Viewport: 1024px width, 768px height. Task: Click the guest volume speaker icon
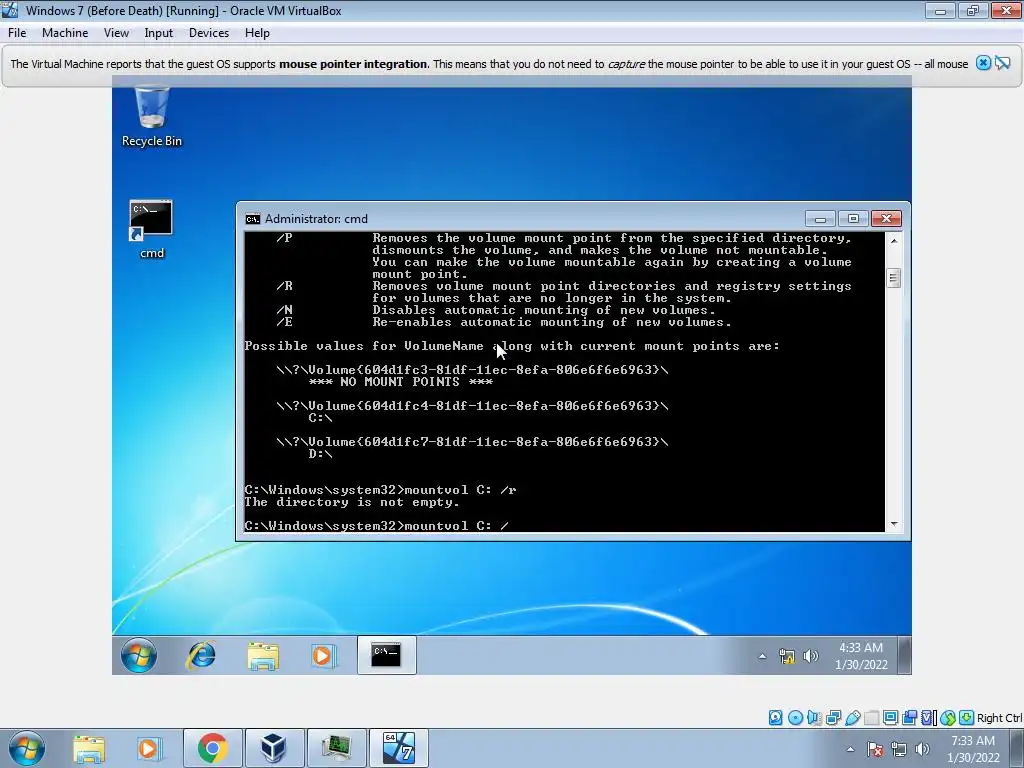coord(810,656)
